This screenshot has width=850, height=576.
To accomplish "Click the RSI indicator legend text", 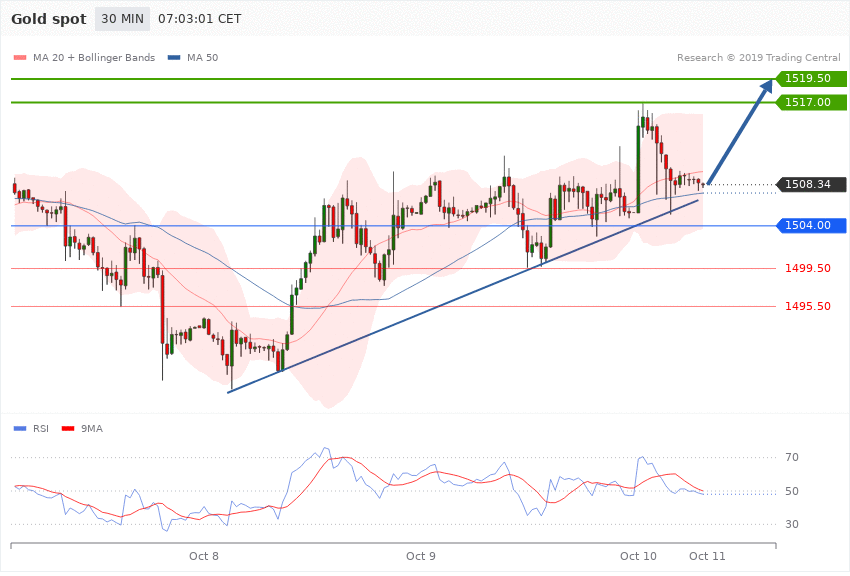I will tap(41, 429).
